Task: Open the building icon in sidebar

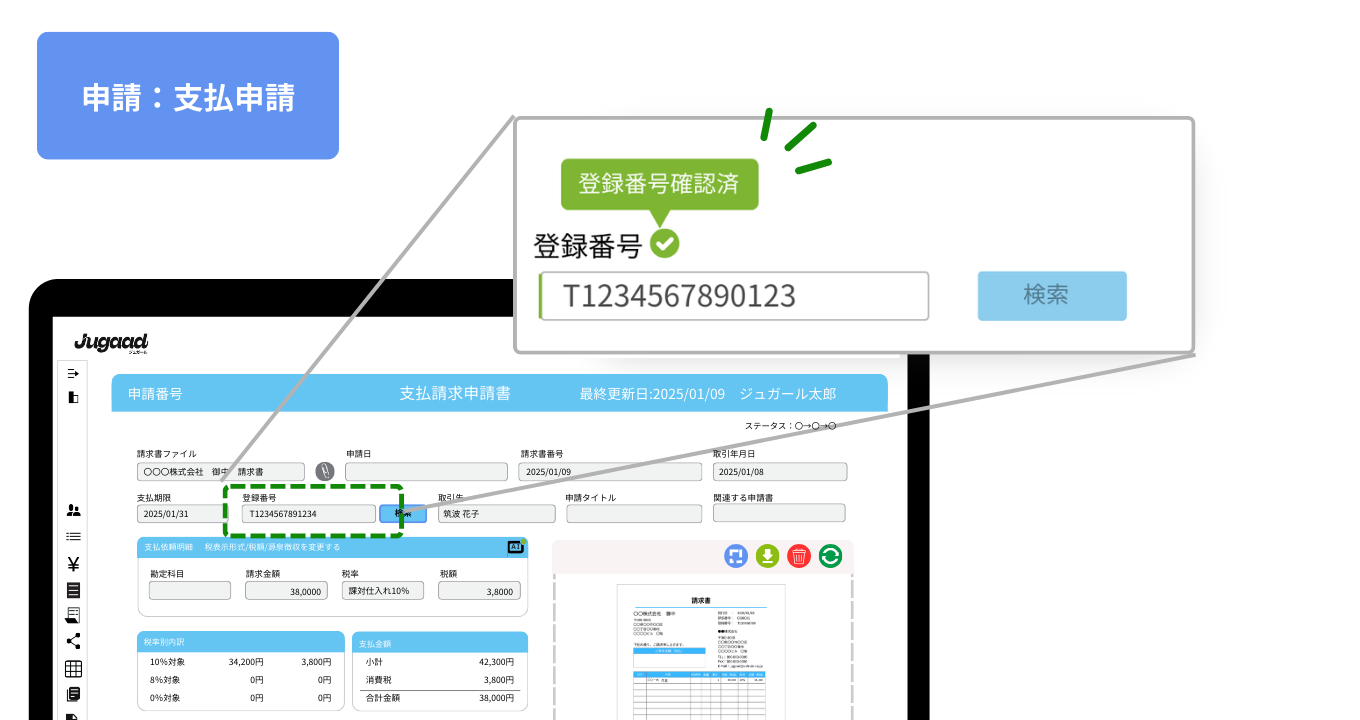Action: 73,397
